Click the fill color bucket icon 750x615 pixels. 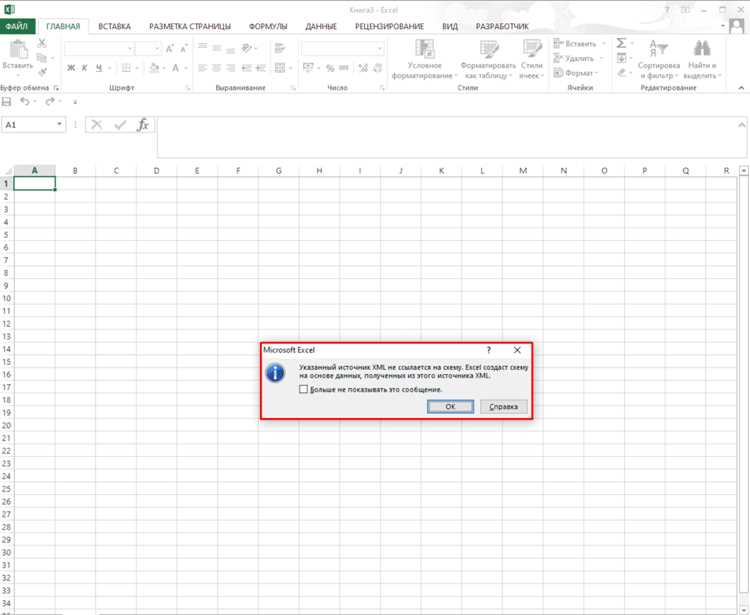(x=154, y=68)
